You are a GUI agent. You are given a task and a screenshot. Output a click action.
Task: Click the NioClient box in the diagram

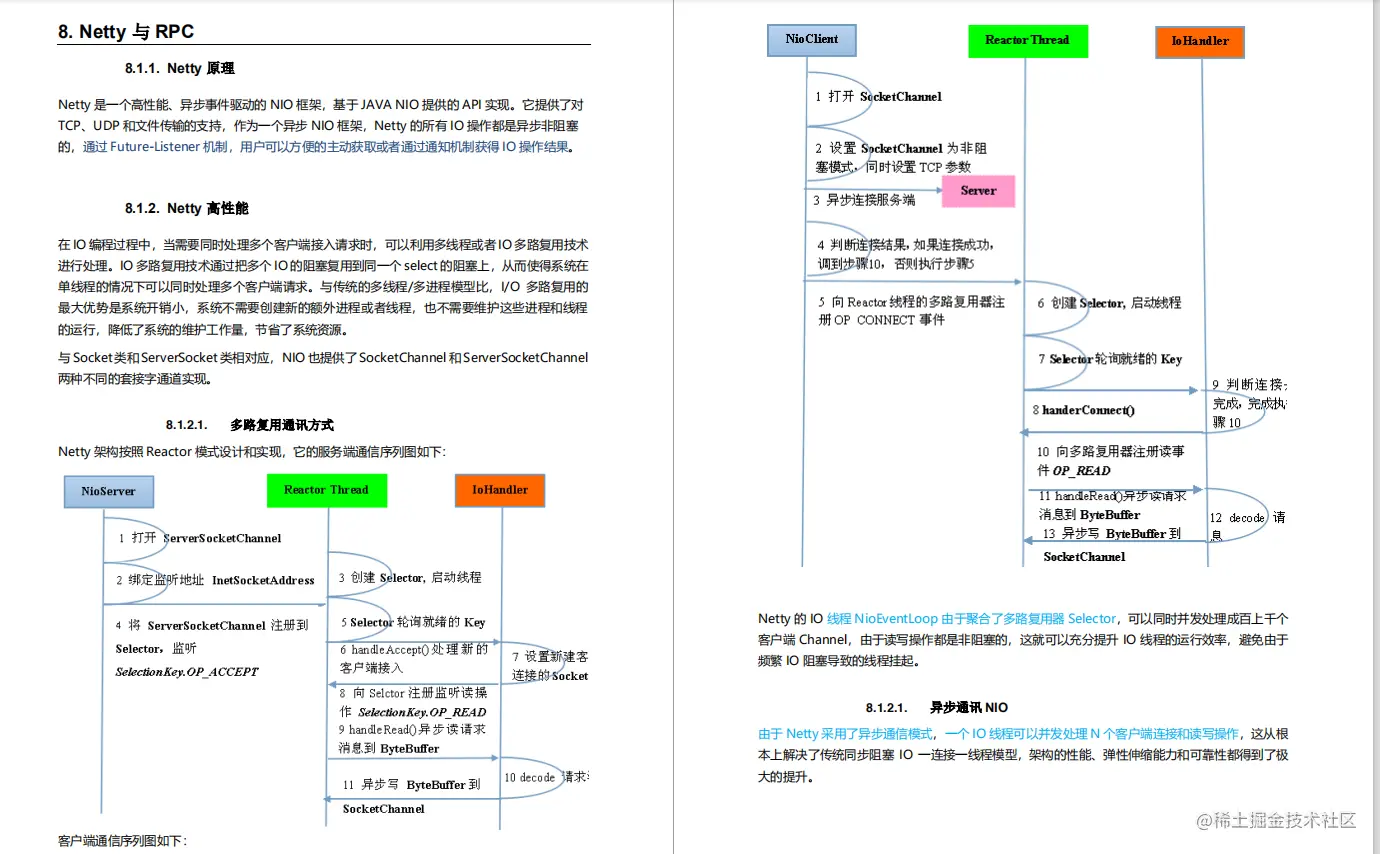810,40
